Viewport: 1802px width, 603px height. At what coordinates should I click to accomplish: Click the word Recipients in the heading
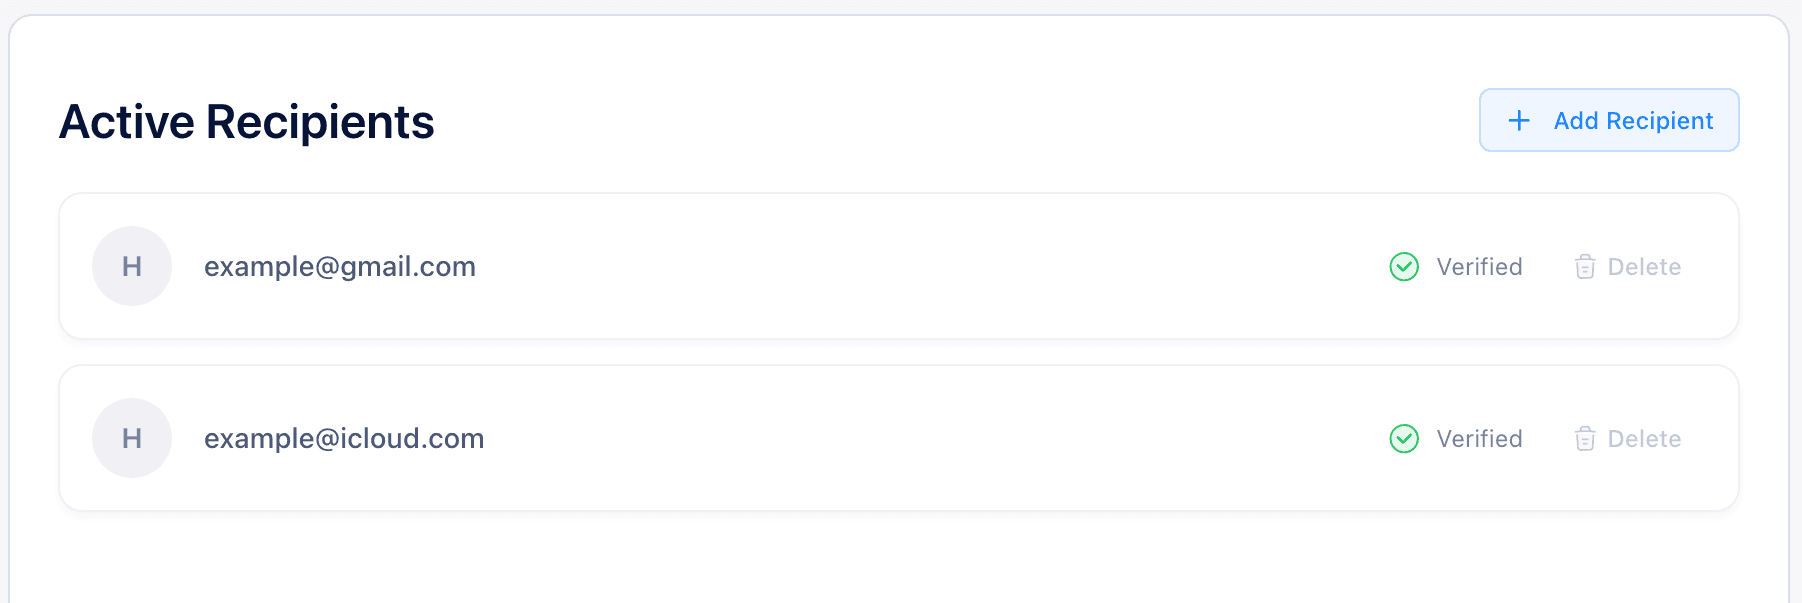coord(320,122)
